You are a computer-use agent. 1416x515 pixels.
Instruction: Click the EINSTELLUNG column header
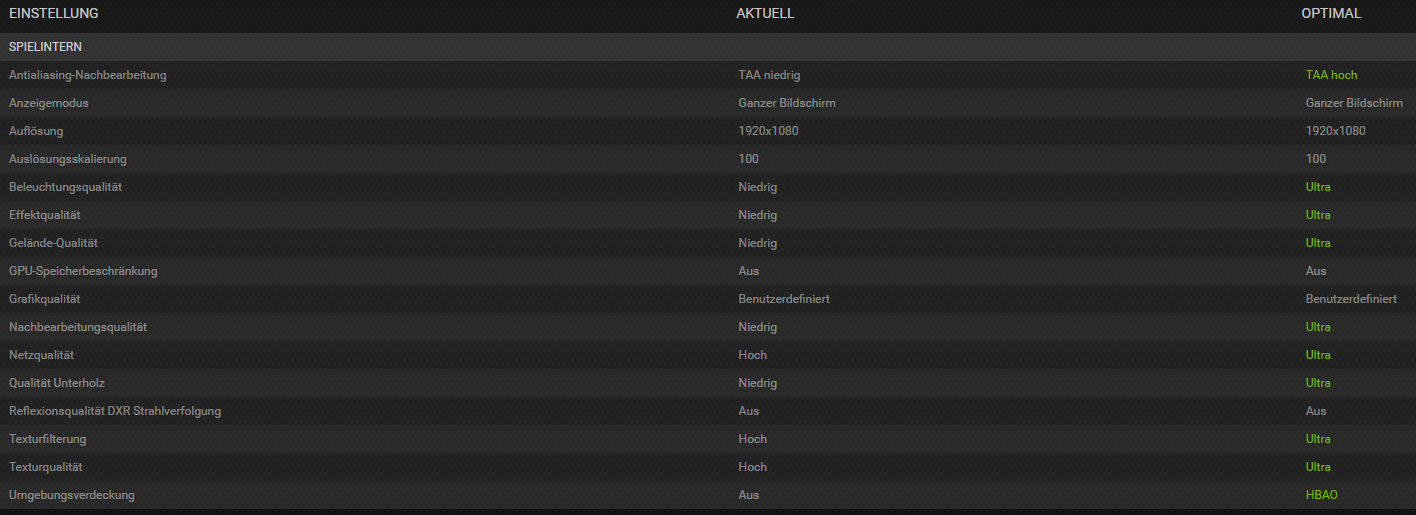(x=54, y=14)
